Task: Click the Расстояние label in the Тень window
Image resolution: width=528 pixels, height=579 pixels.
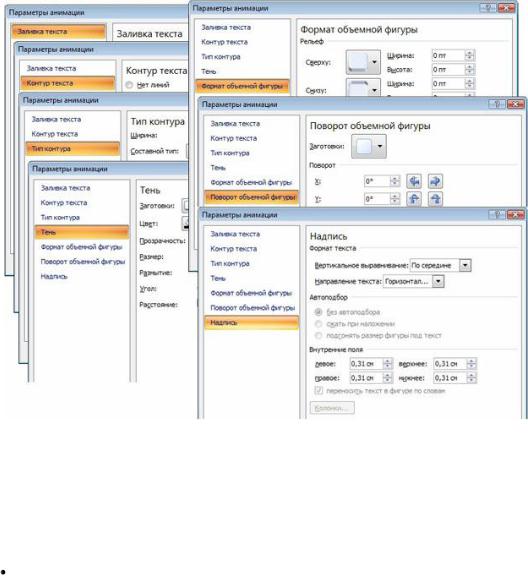Action: pyautogui.click(x=158, y=305)
